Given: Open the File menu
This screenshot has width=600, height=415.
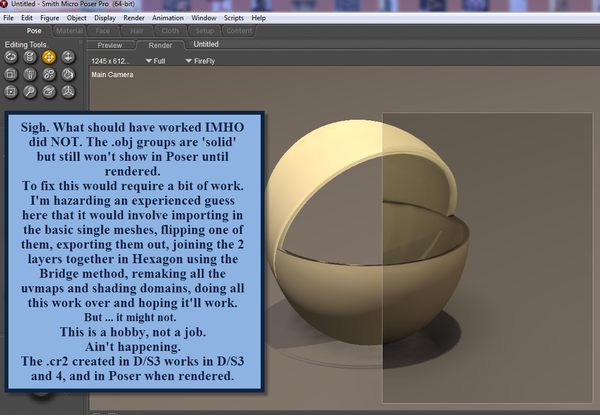Looking at the screenshot, I should point(8,18).
